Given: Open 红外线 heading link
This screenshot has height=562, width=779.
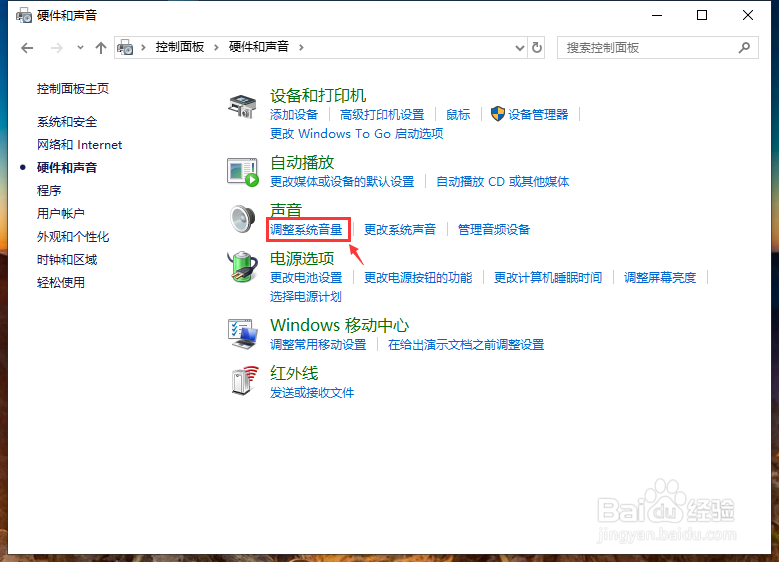Looking at the screenshot, I should point(294,373).
